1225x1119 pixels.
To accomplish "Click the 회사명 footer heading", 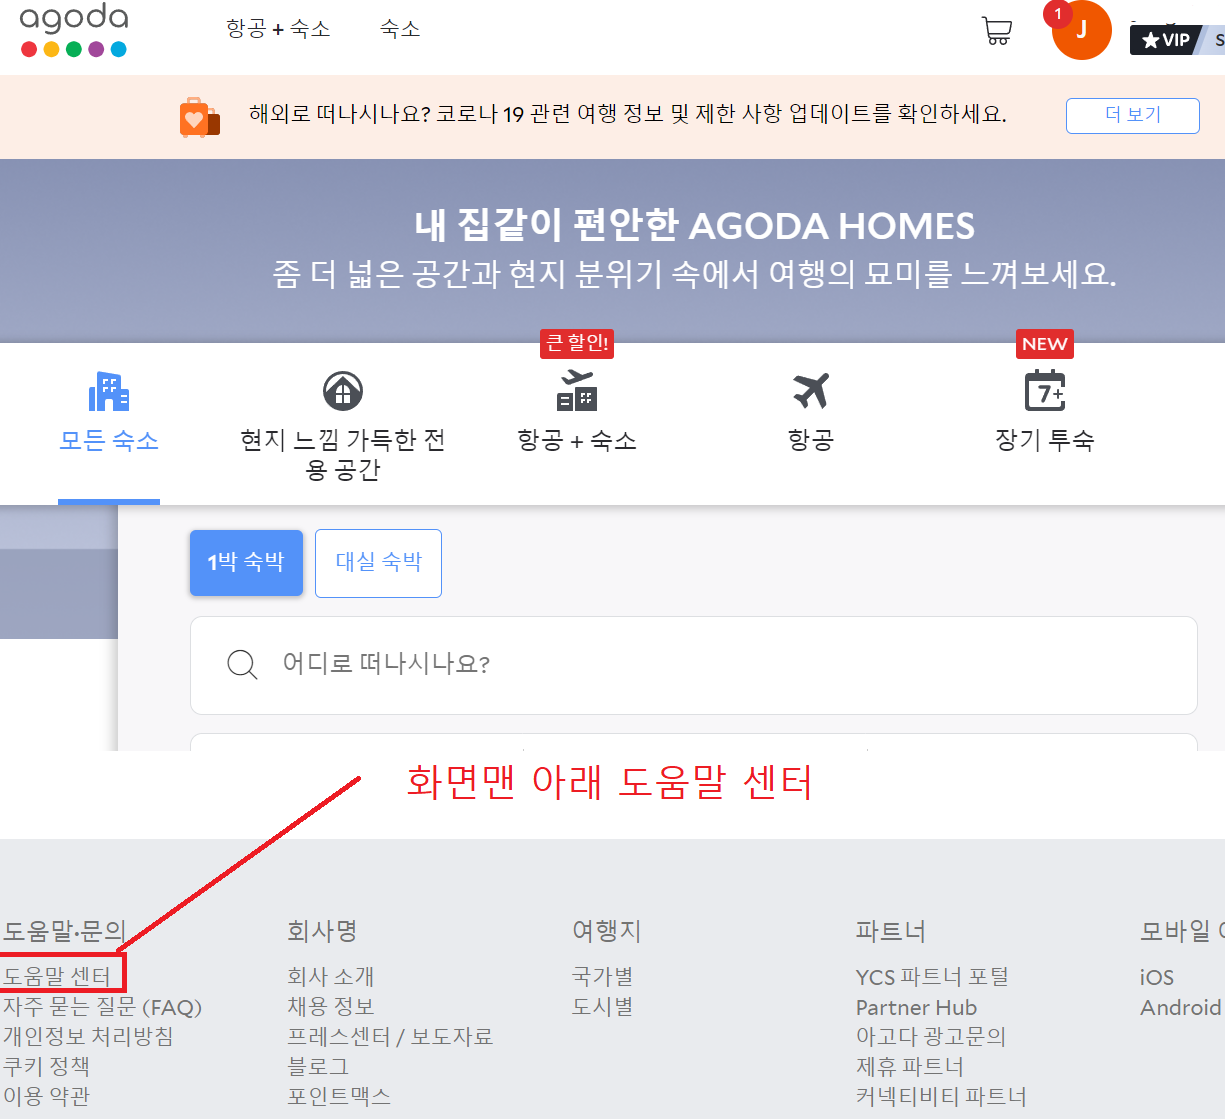I will pos(322,931).
